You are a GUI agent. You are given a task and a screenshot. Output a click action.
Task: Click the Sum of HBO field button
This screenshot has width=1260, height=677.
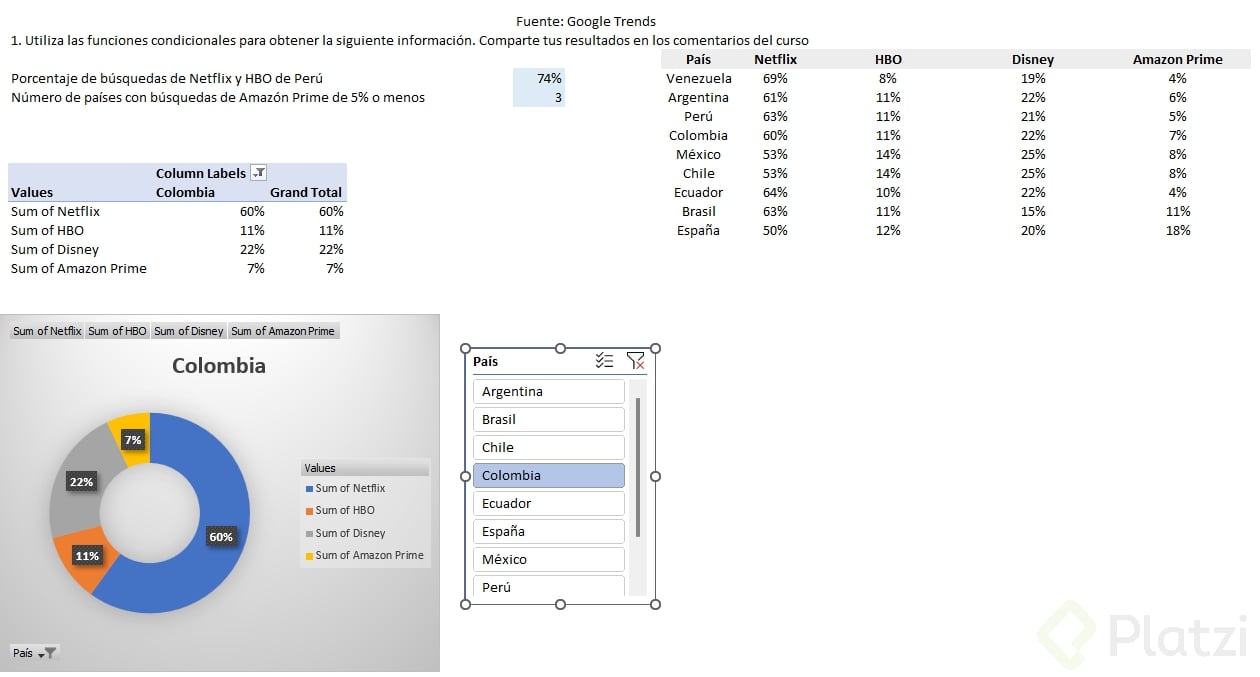117,331
